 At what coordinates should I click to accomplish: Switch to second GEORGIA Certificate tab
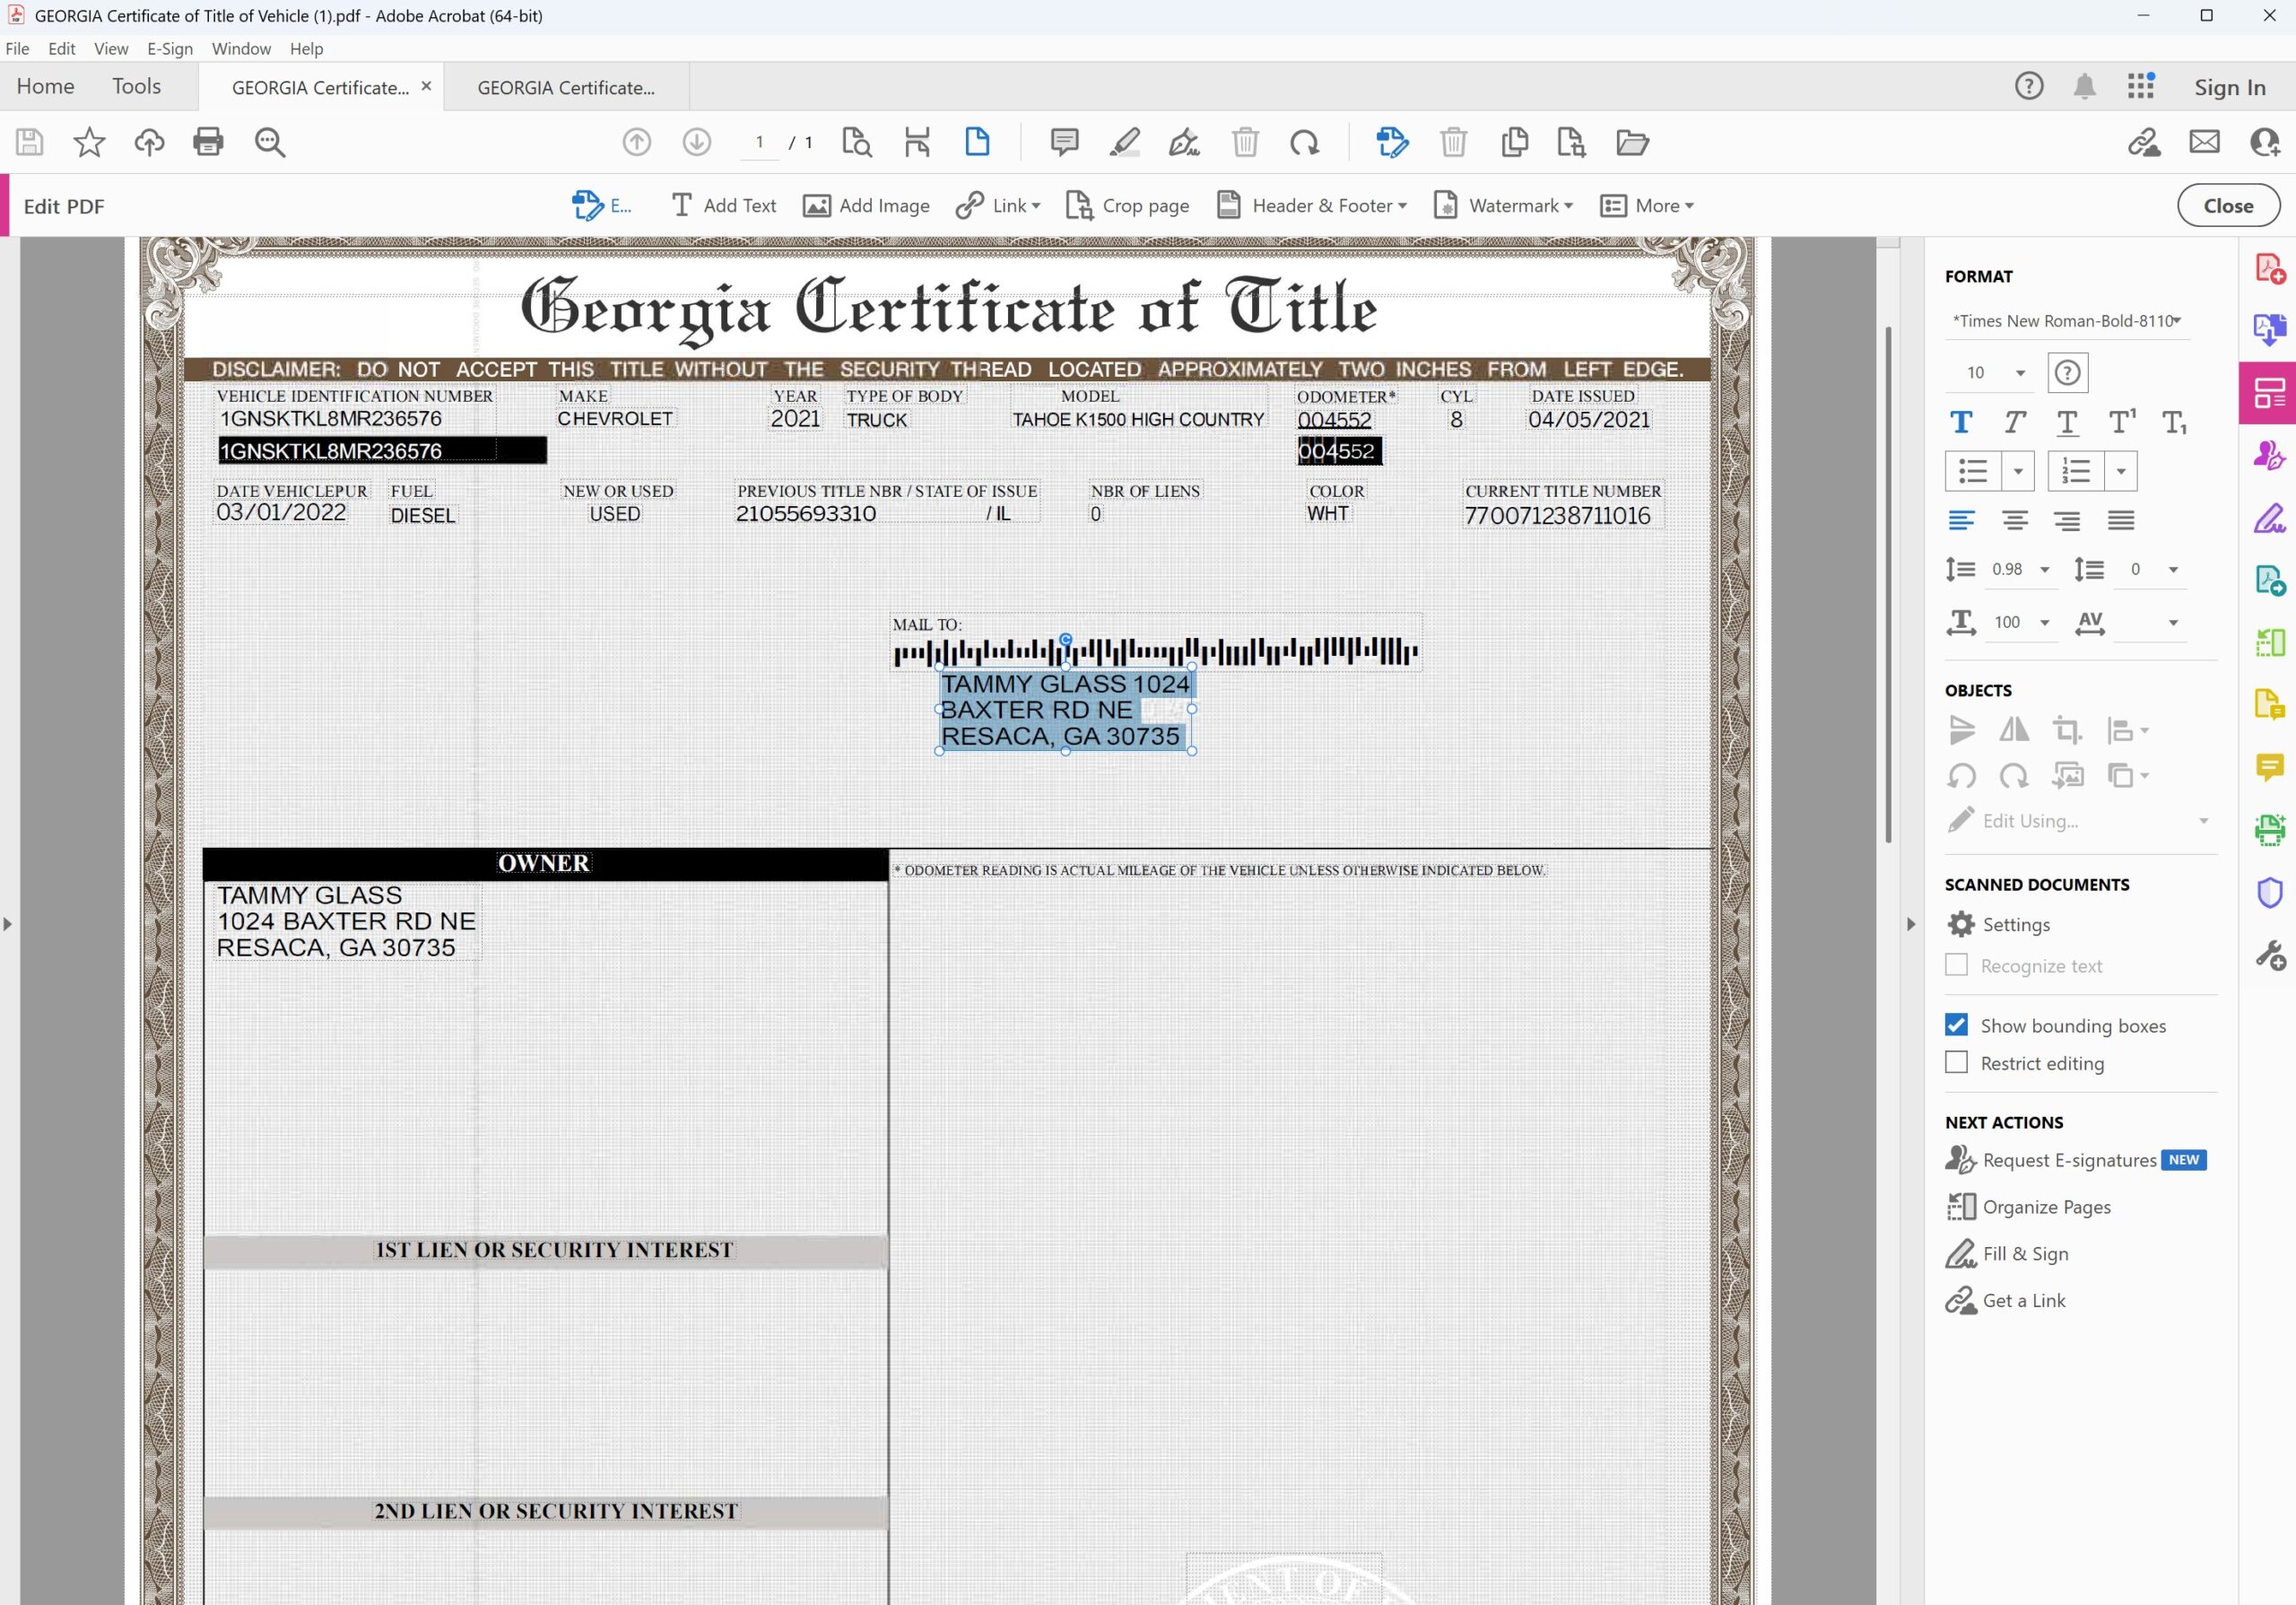tap(566, 87)
